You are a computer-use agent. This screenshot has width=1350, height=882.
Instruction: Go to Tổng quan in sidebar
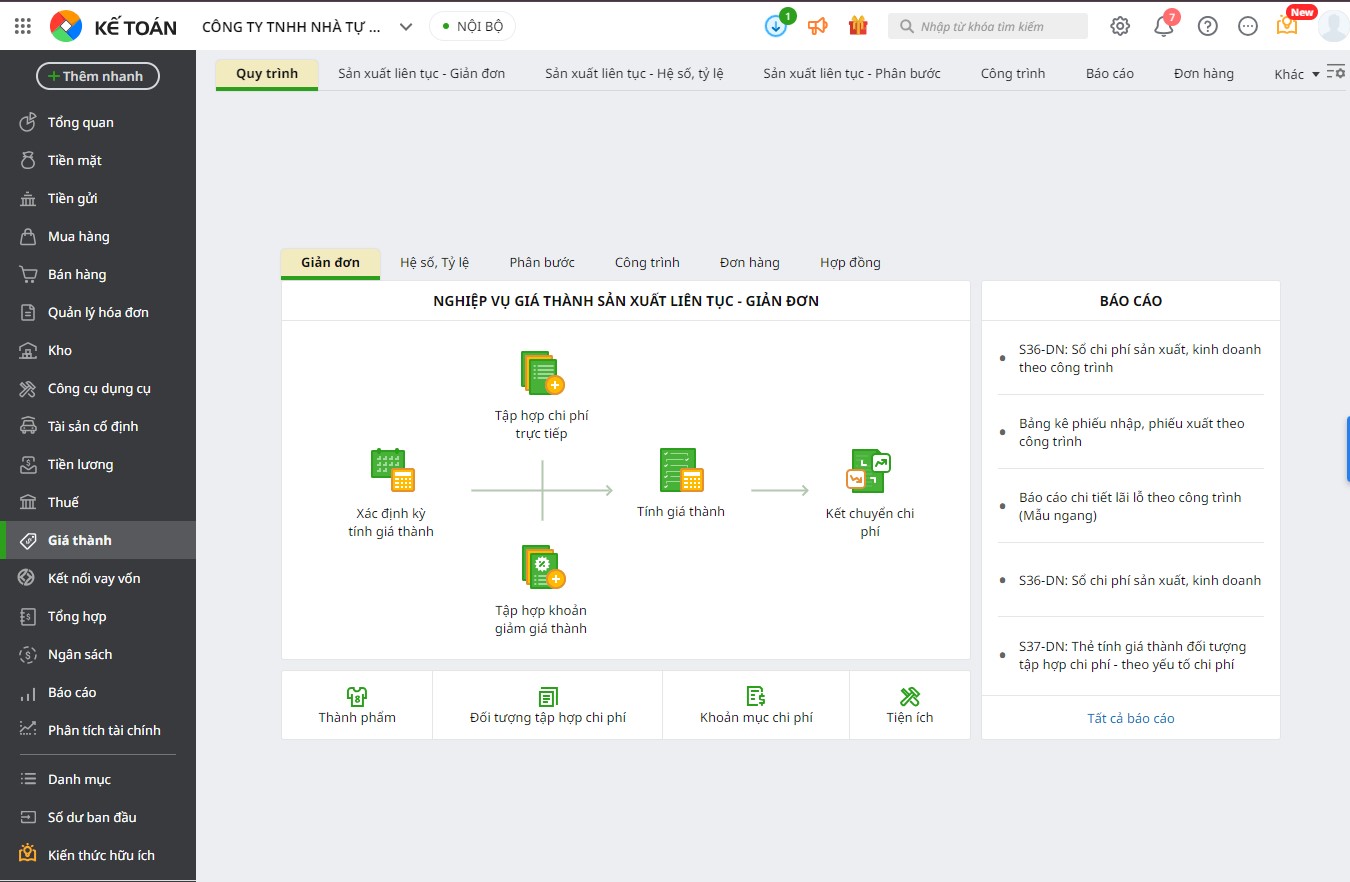(x=98, y=122)
